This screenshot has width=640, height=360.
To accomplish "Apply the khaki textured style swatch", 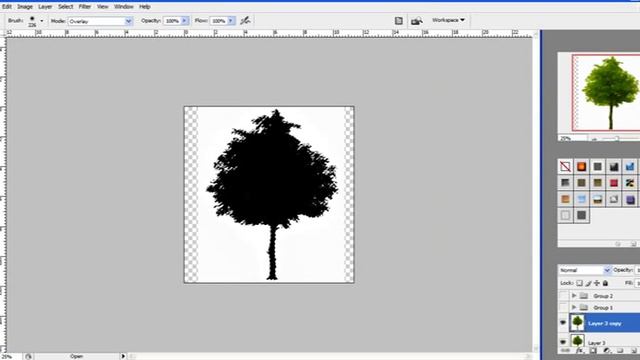I will (x=598, y=183).
